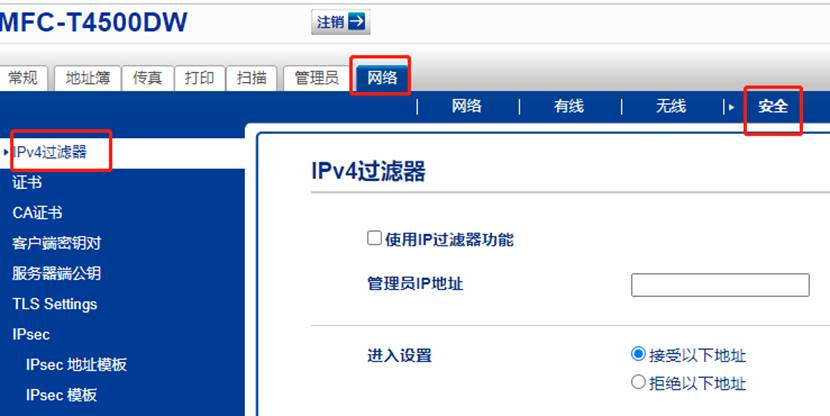The height and width of the screenshot is (416, 830).
Task: Open the 有线 submenu
Action: click(568, 106)
